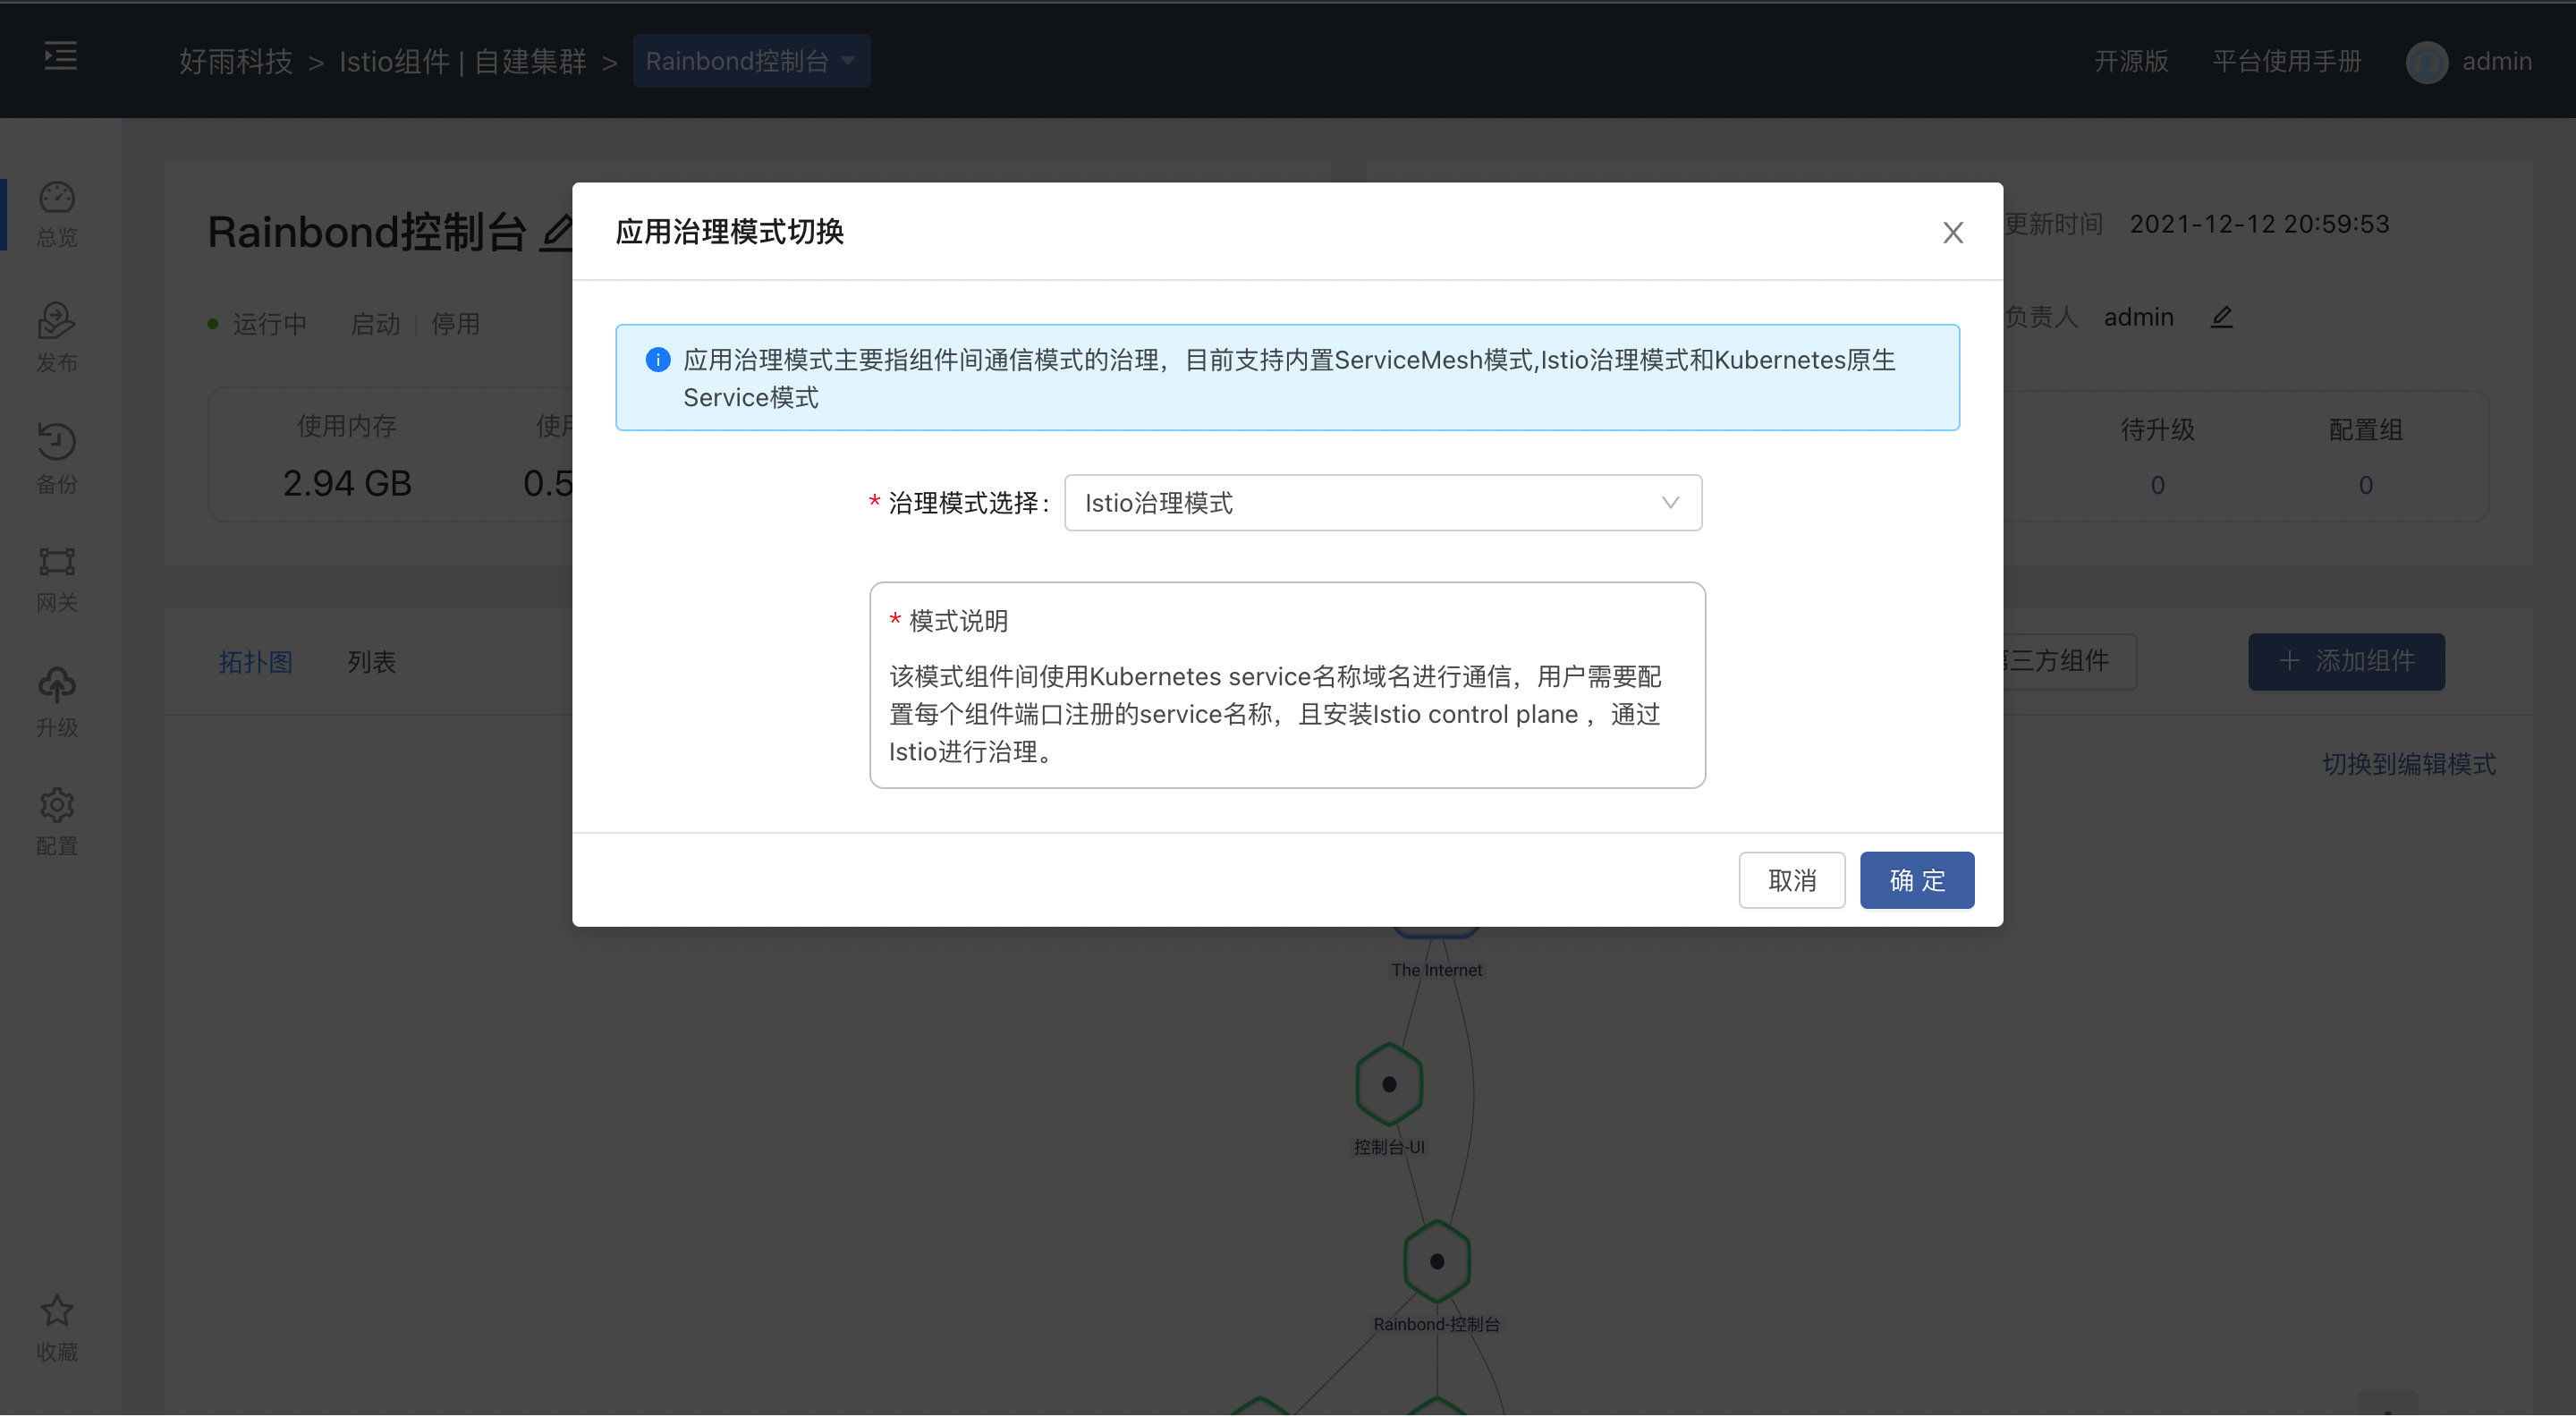
Task: Open the 配置 settings sidebar item
Action: click(57, 823)
